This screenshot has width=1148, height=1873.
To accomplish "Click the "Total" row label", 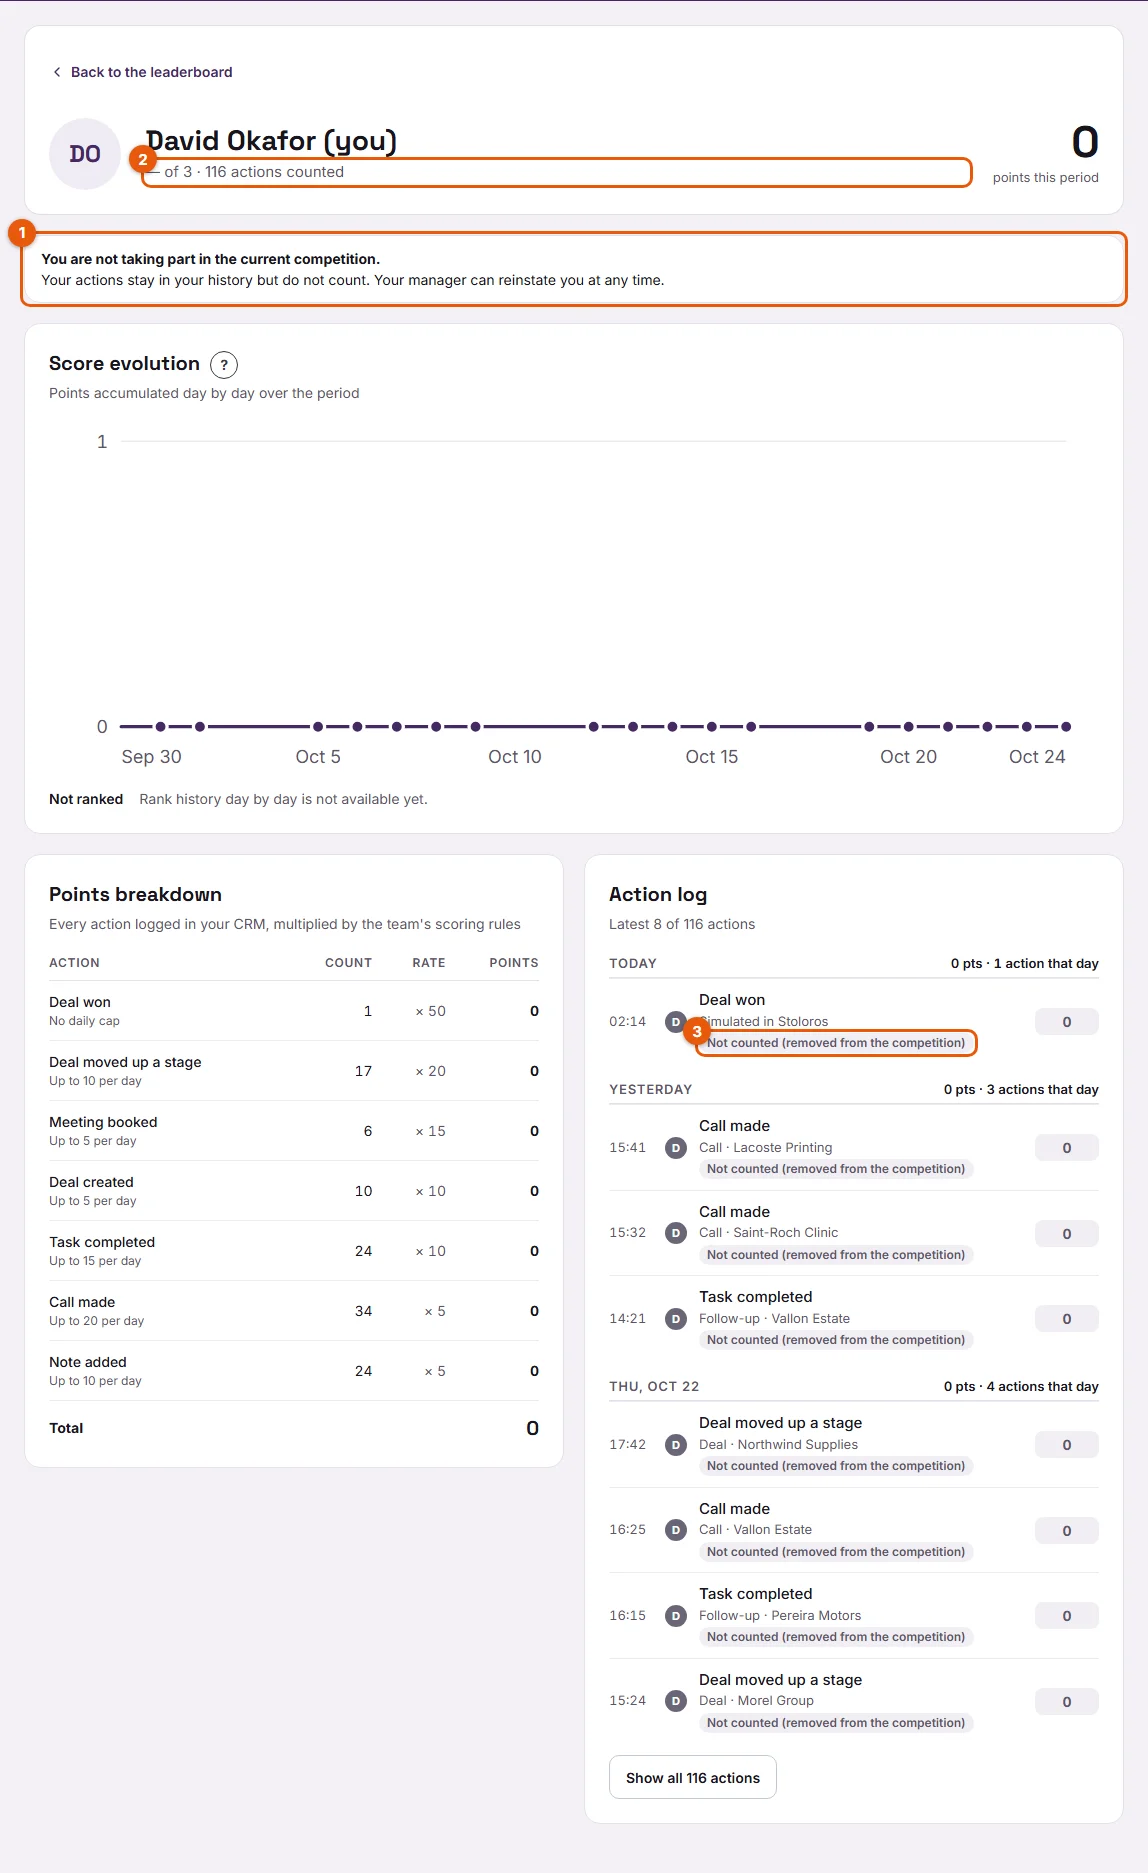I will click(x=66, y=1428).
